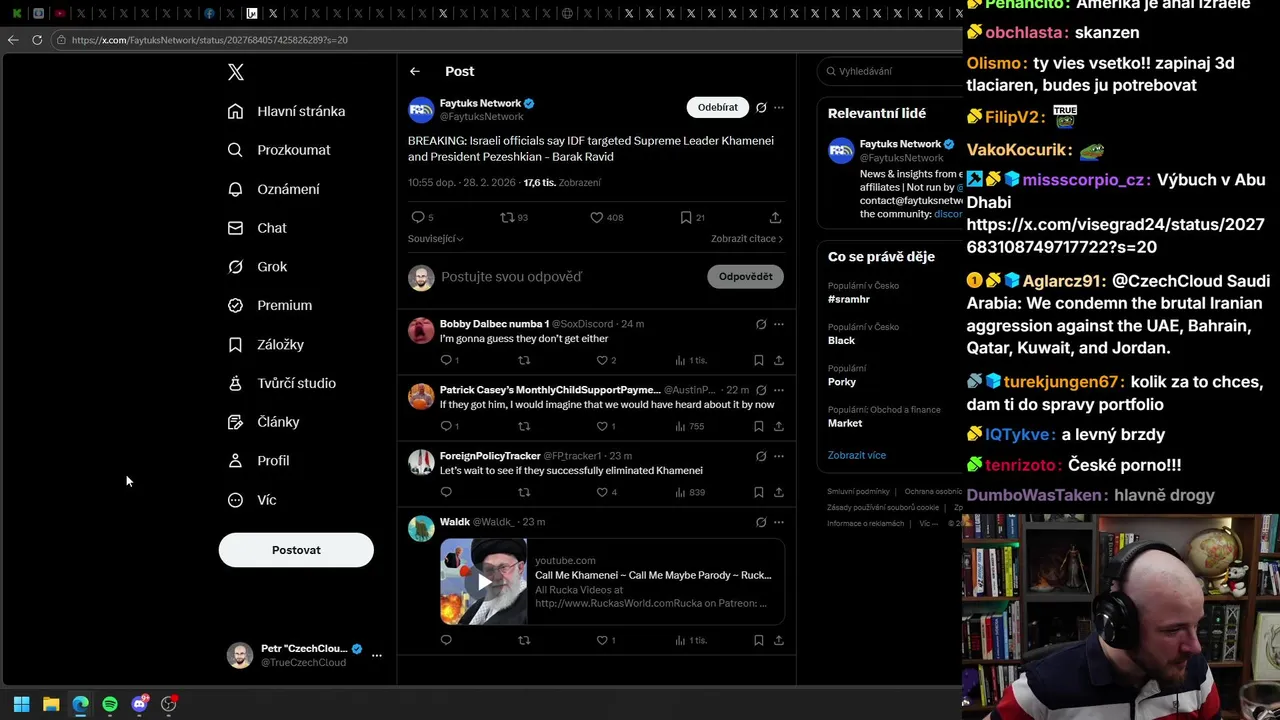Like ForeignPolicyTracker's reply
The image size is (1280, 720).
tap(602, 492)
